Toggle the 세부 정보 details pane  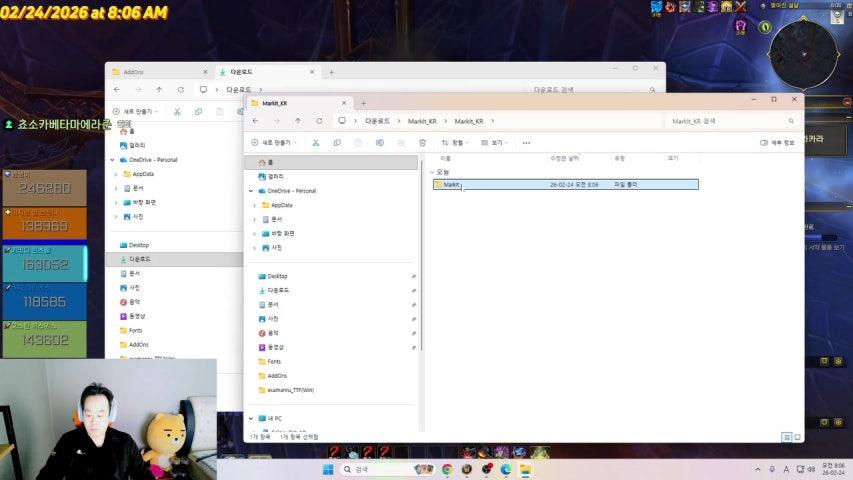click(776, 143)
